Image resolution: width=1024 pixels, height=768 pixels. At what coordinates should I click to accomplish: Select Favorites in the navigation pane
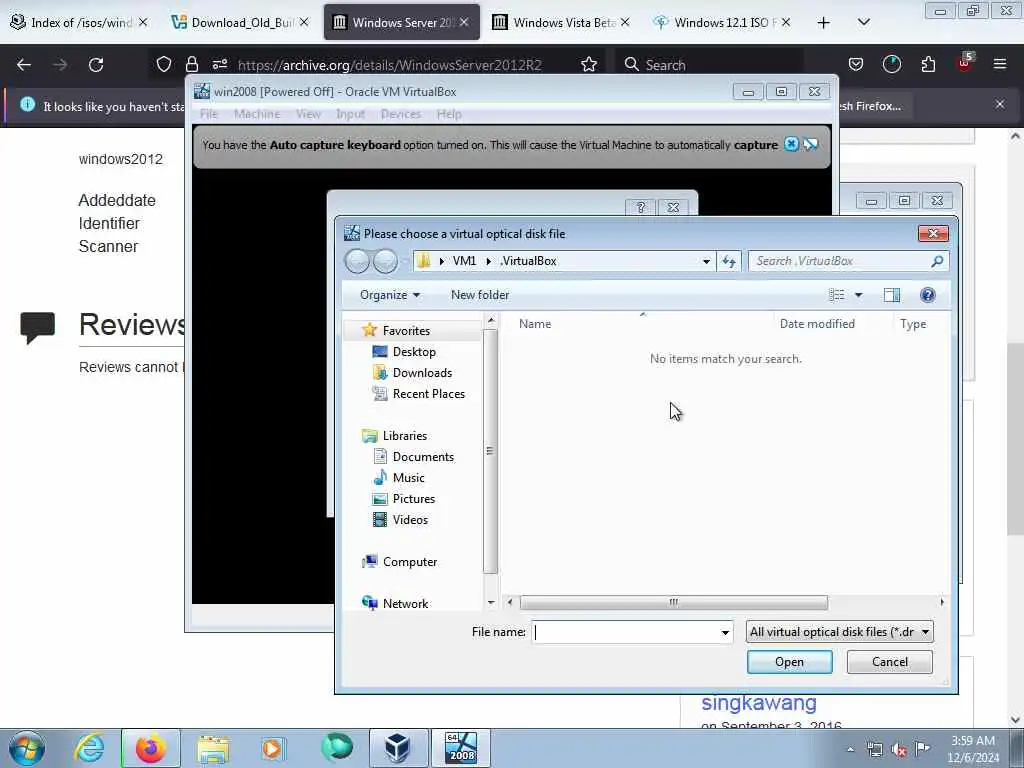click(x=406, y=330)
